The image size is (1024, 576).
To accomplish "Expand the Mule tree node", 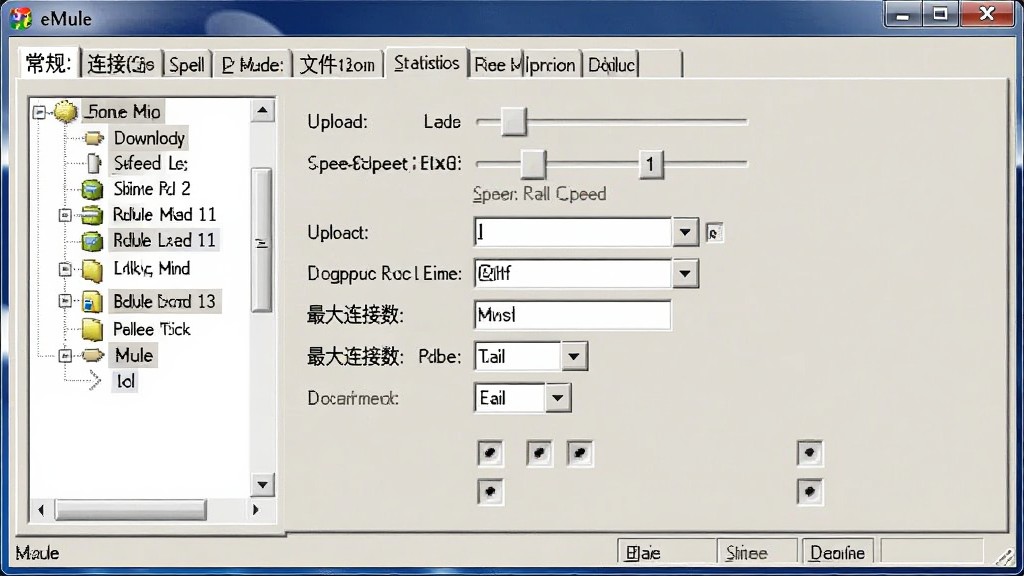I will pos(65,355).
